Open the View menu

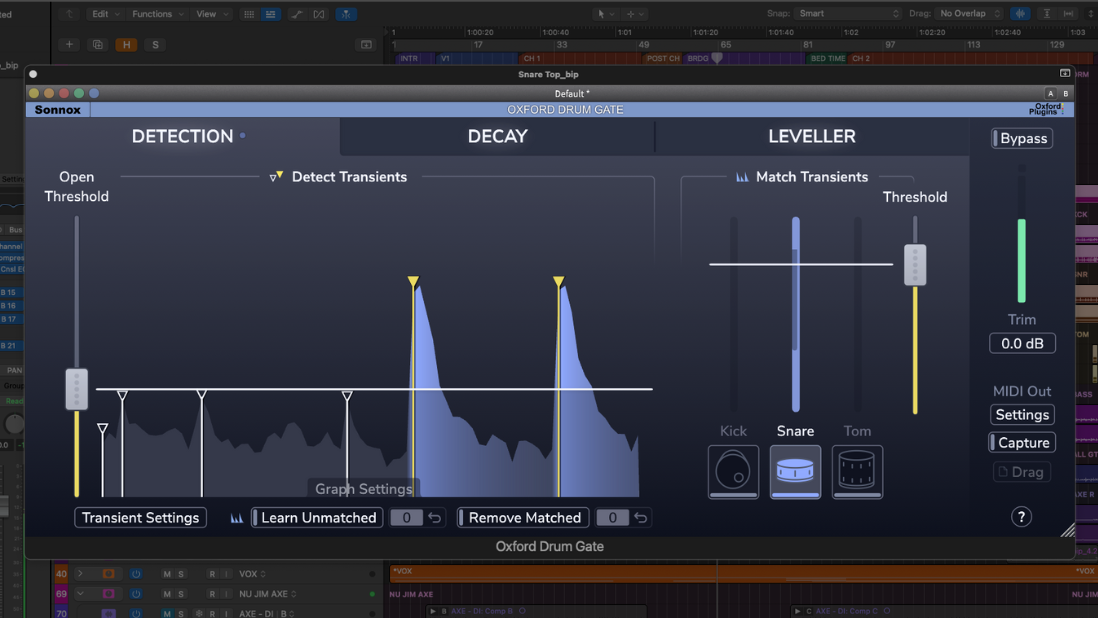click(211, 14)
